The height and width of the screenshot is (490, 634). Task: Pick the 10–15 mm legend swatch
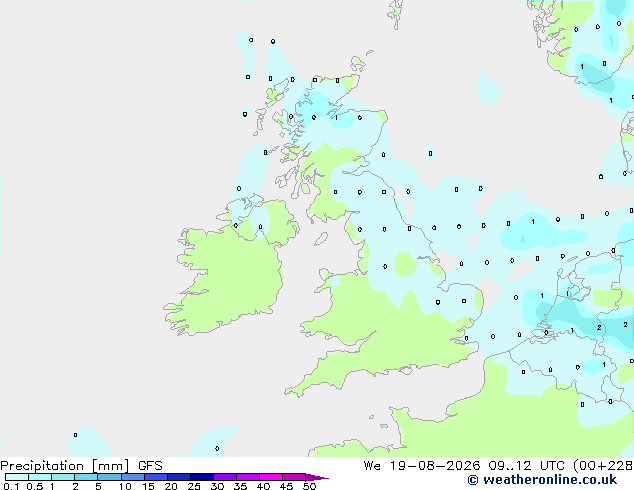tap(133, 477)
